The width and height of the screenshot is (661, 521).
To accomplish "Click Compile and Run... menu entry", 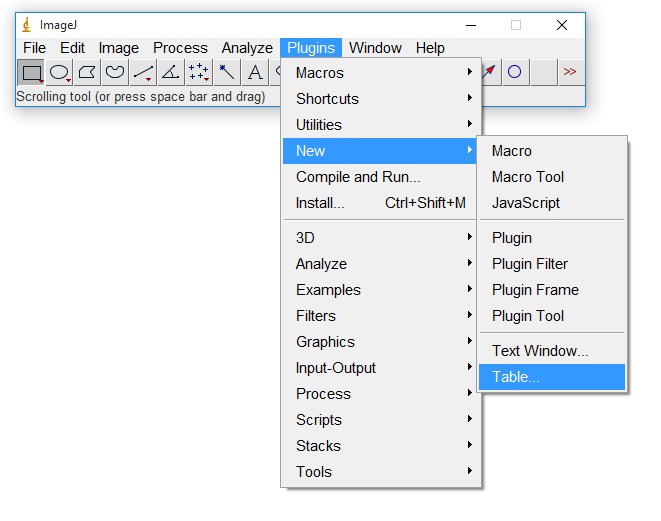I will pos(358,177).
